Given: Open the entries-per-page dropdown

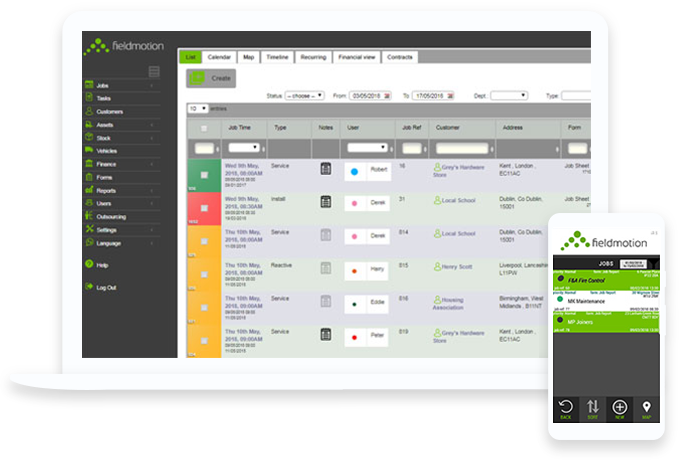Looking at the screenshot, I should (198, 108).
